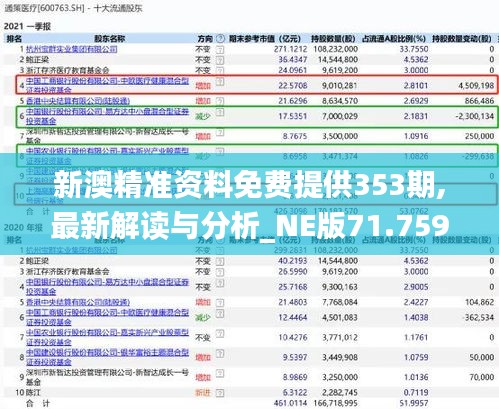Click the info icon in 2021 row 4 (中欧医疗健康)

click(220, 81)
